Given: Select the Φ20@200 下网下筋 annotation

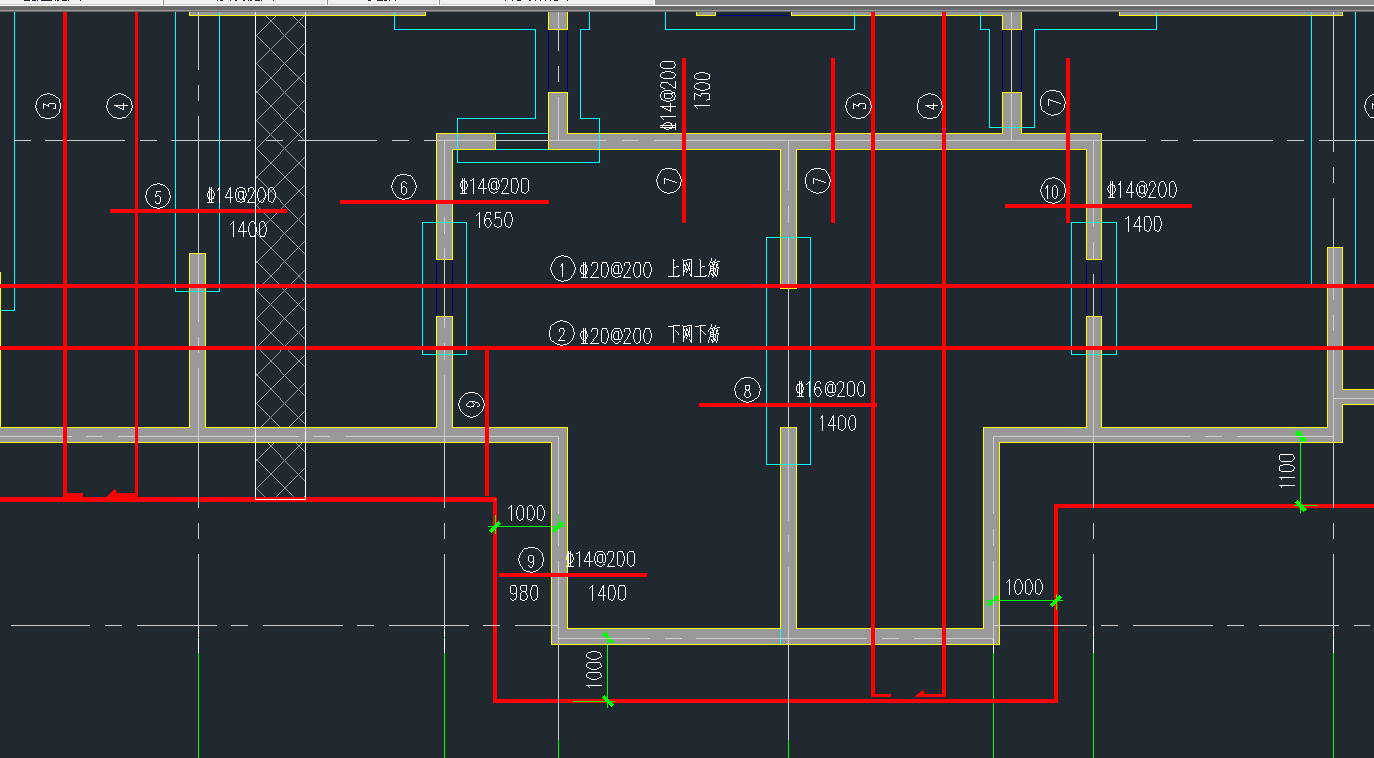Looking at the screenshot, I should click(x=650, y=335).
